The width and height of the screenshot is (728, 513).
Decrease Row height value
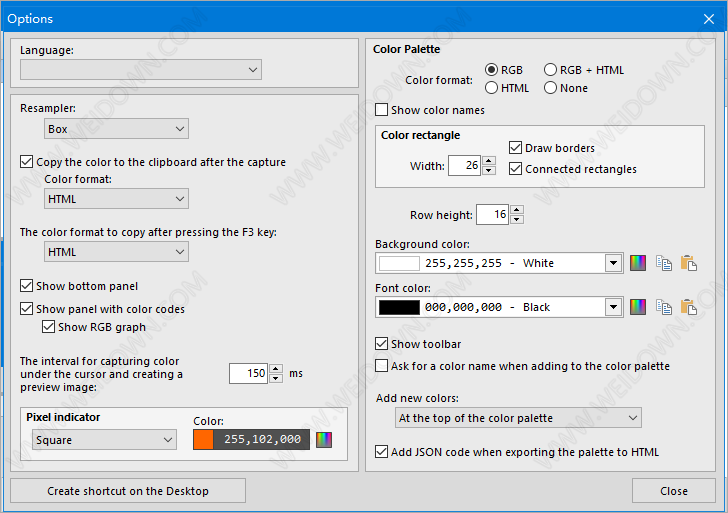[x=517, y=219]
